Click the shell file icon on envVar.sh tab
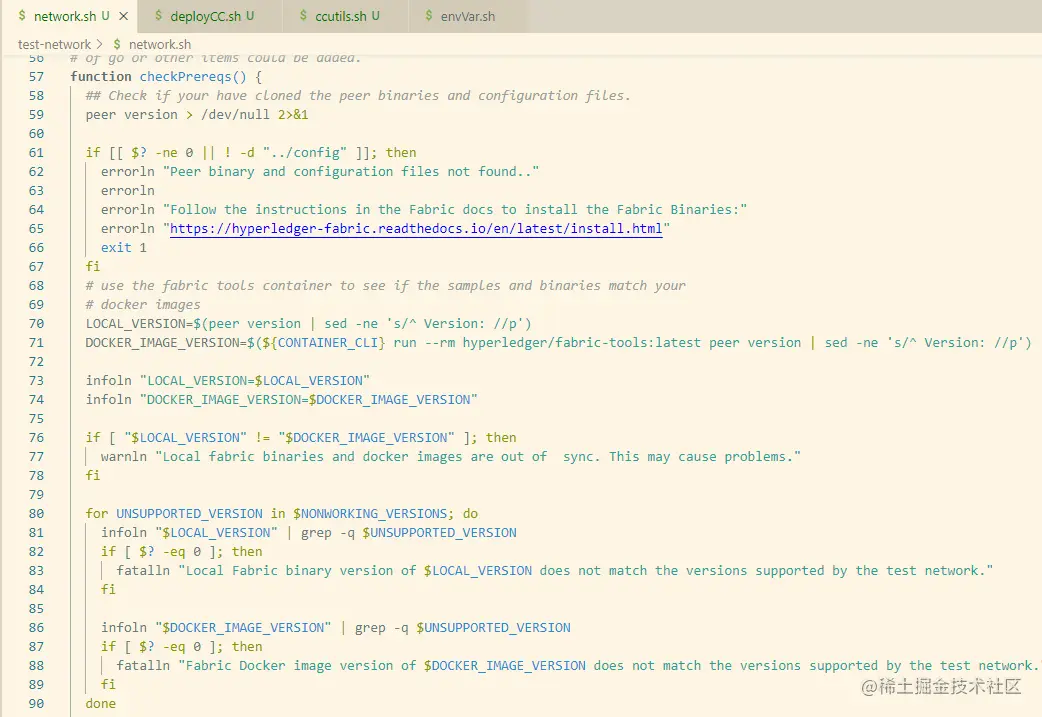 point(429,16)
